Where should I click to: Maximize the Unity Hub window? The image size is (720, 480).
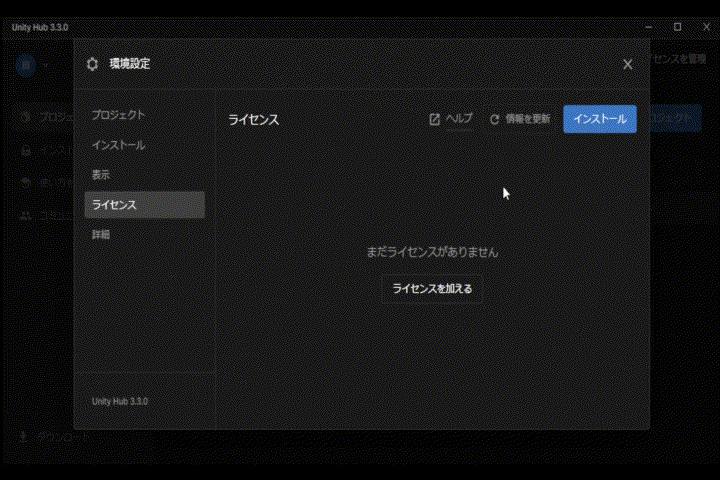677,27
